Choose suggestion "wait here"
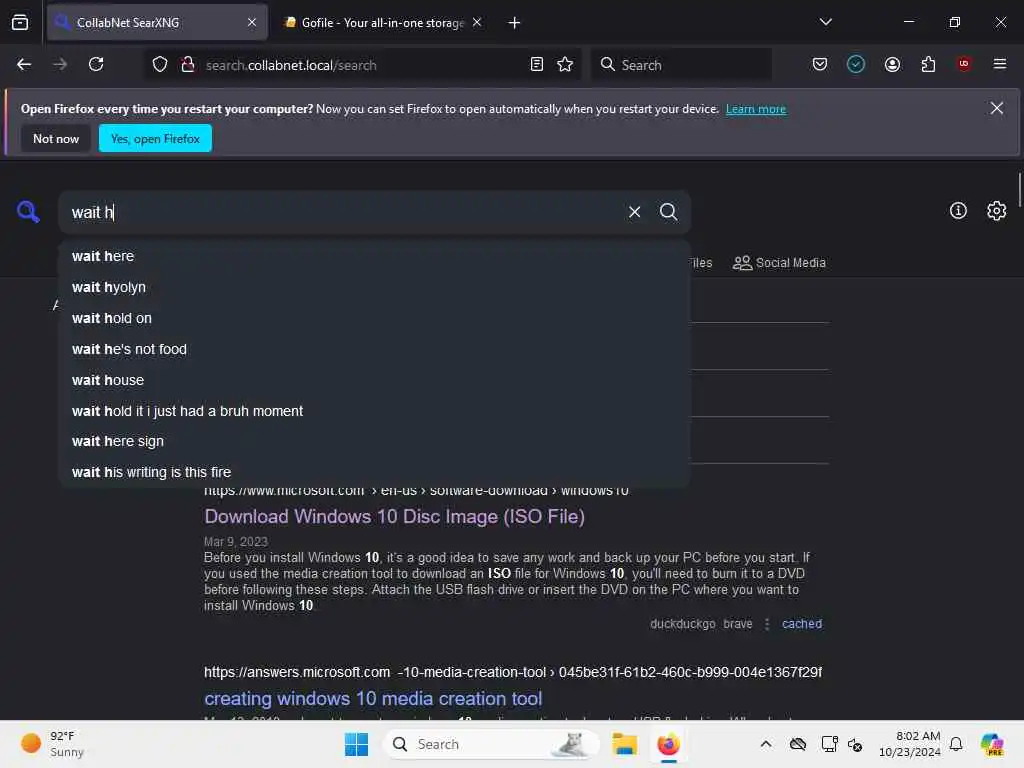Viewport: 1024px width, 768px height. pos(374,256)
